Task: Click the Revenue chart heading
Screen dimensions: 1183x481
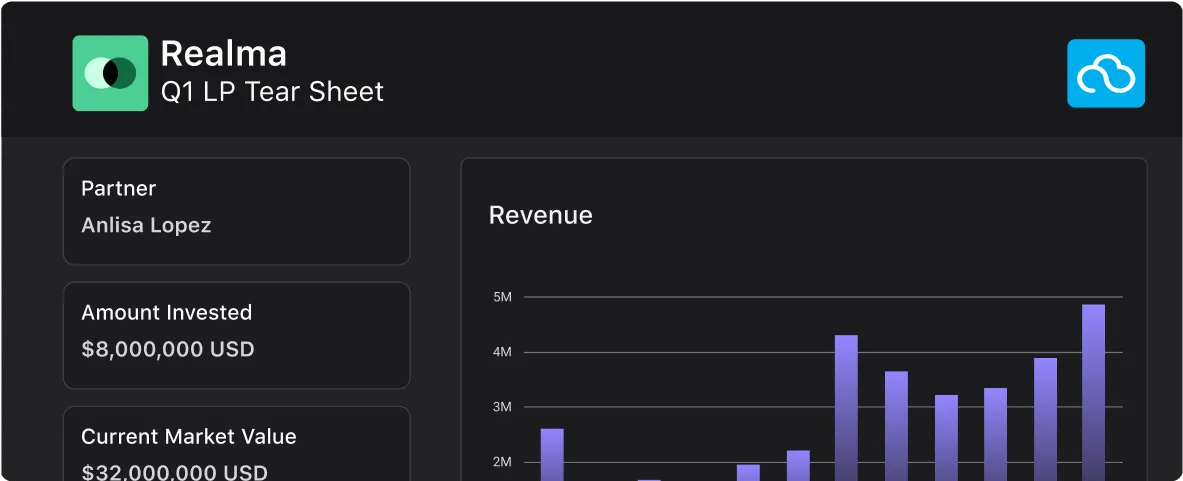Action: 541,216
